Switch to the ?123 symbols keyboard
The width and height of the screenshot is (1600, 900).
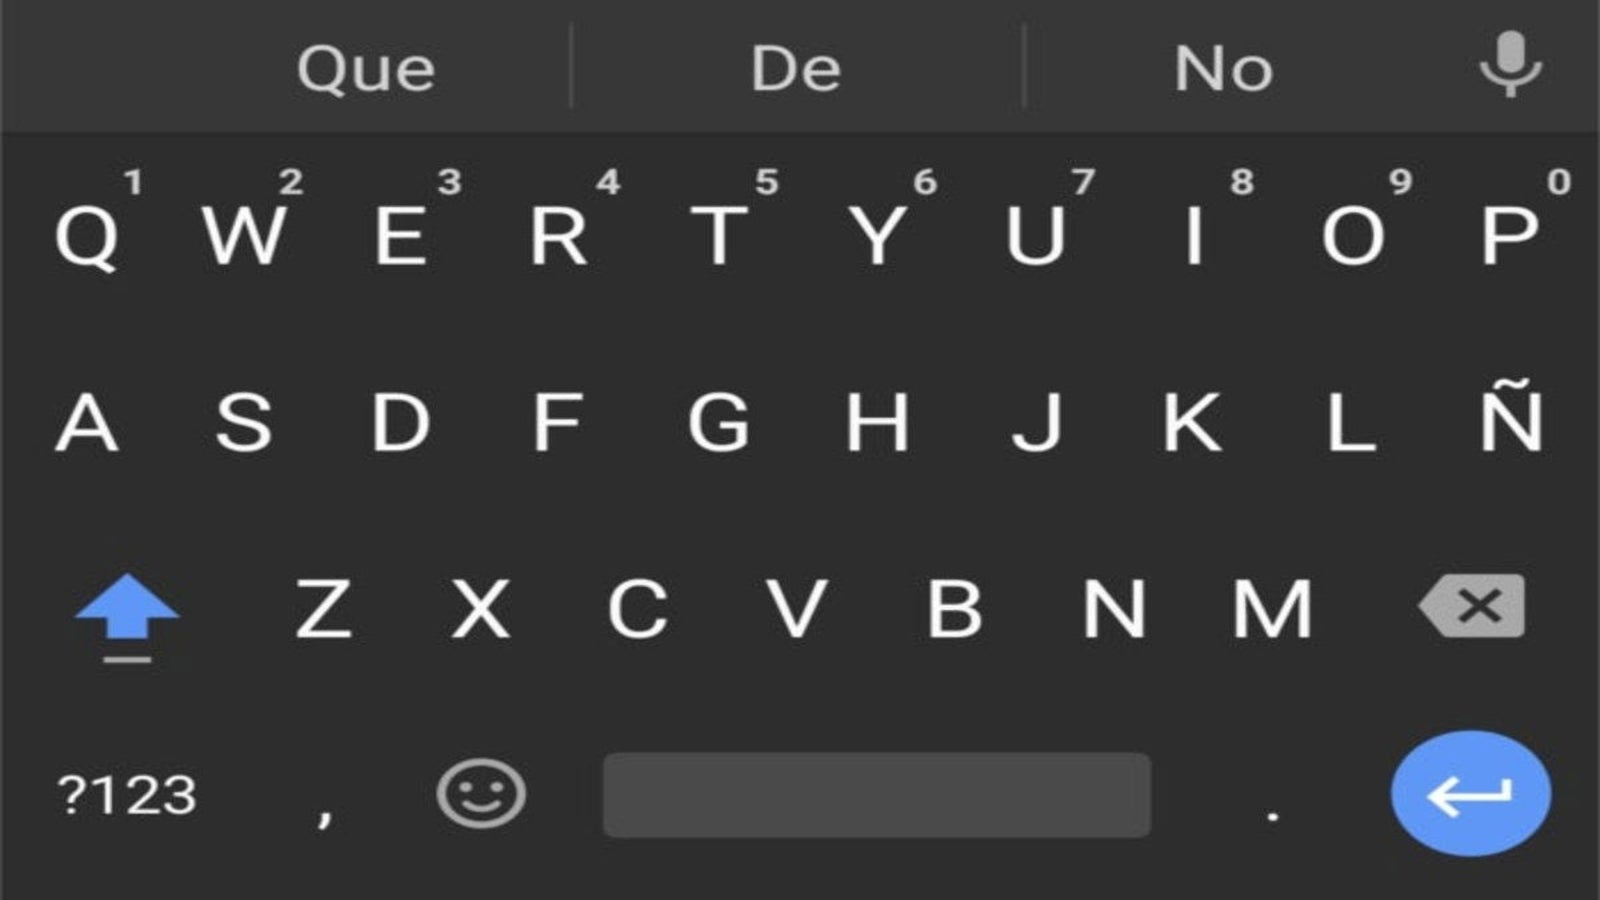[x=127, y=796]
